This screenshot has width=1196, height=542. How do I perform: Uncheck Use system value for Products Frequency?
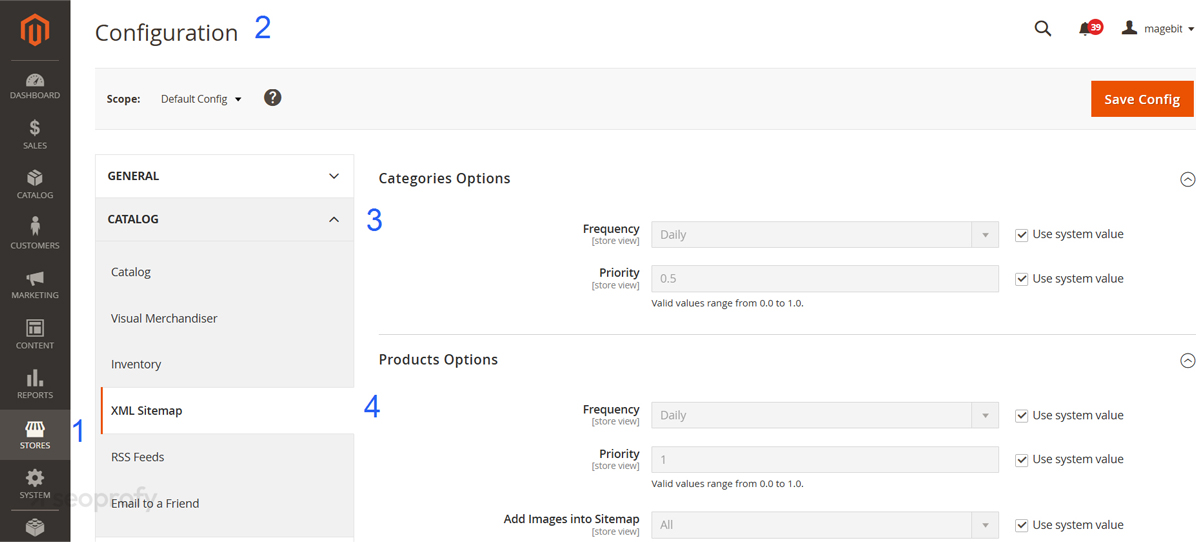click(x=1022, y=415)
